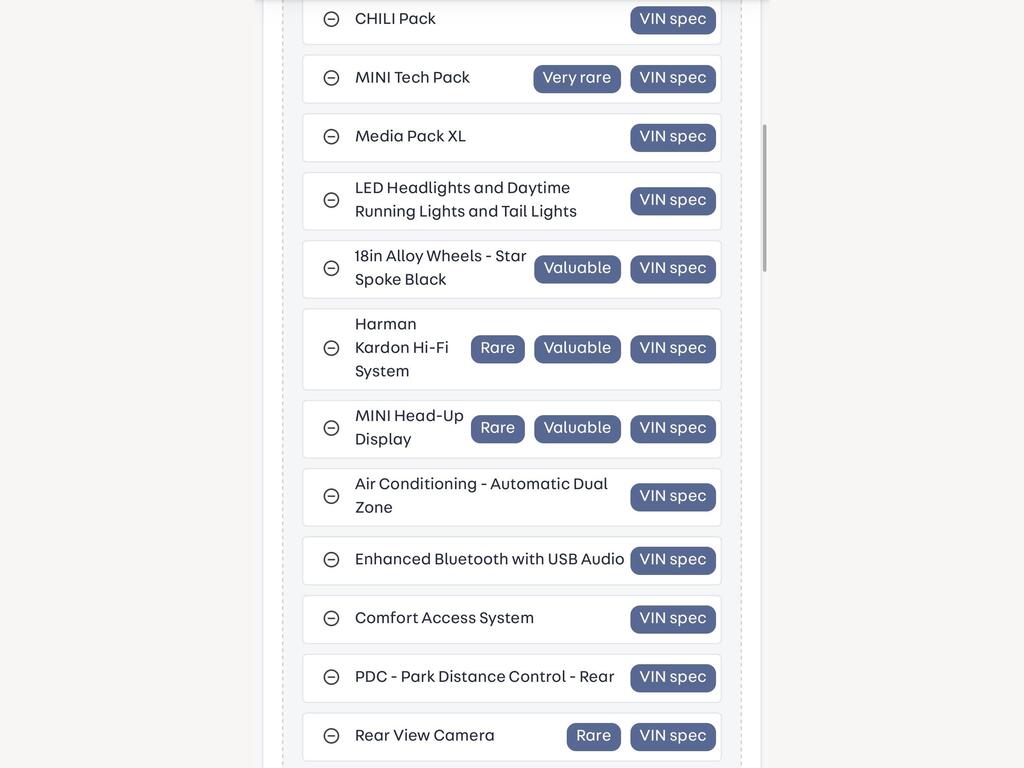Screen dimensions: 1024x768
Task: Click the minus icon for PDC Park Distance Control
Action: tap(331, 677)
